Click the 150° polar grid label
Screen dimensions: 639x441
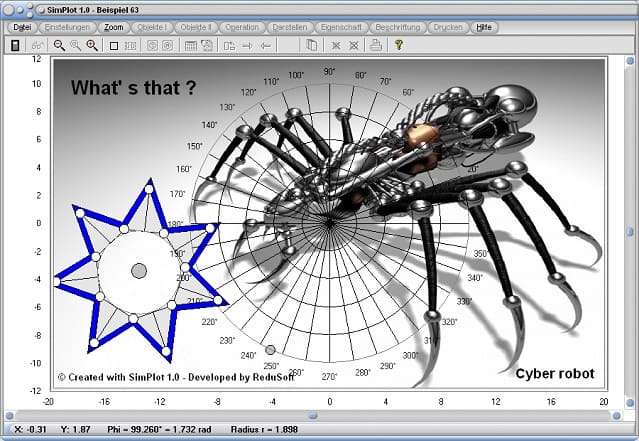point(195,146)
